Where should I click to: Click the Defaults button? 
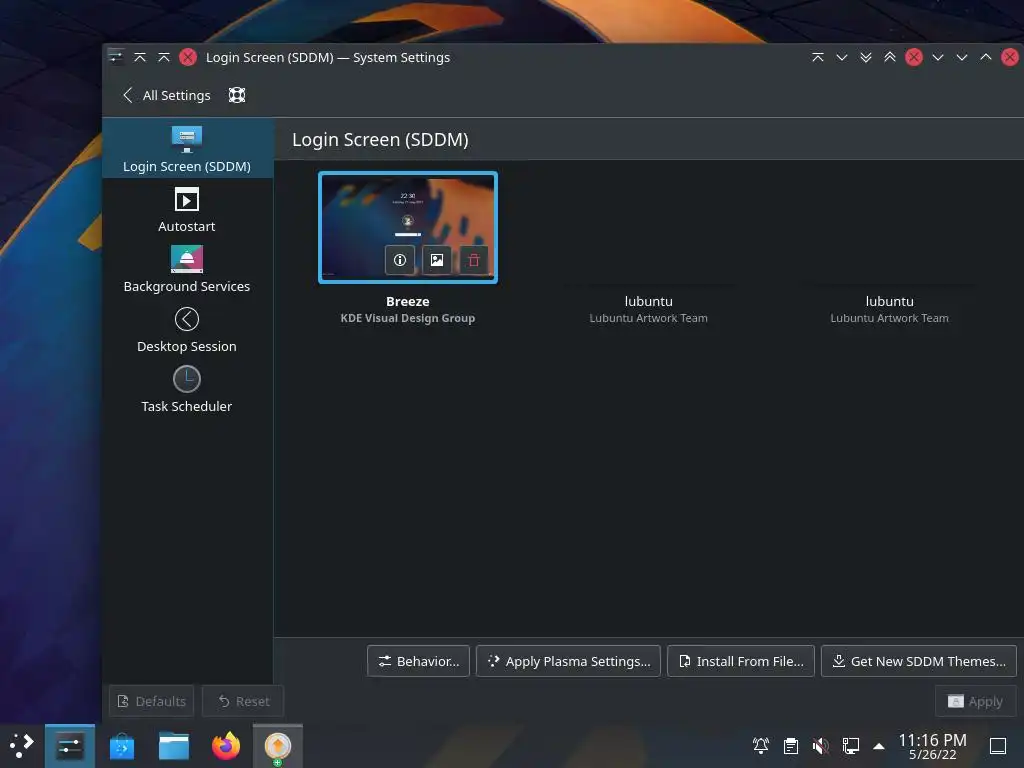coord(152,701)
